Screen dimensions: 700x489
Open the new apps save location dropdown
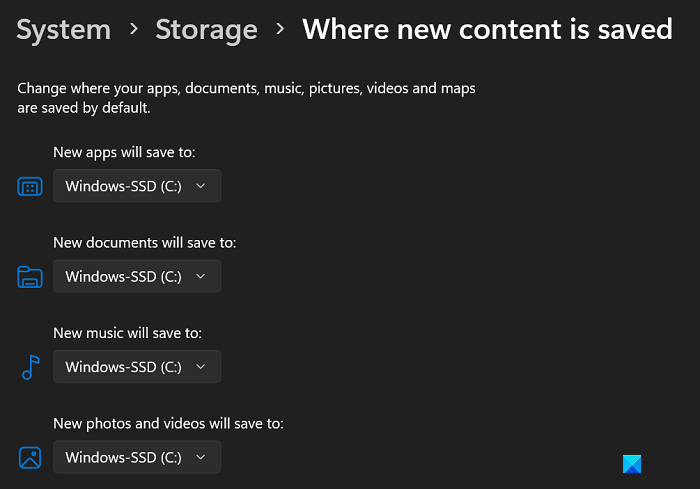click(137, 186)
